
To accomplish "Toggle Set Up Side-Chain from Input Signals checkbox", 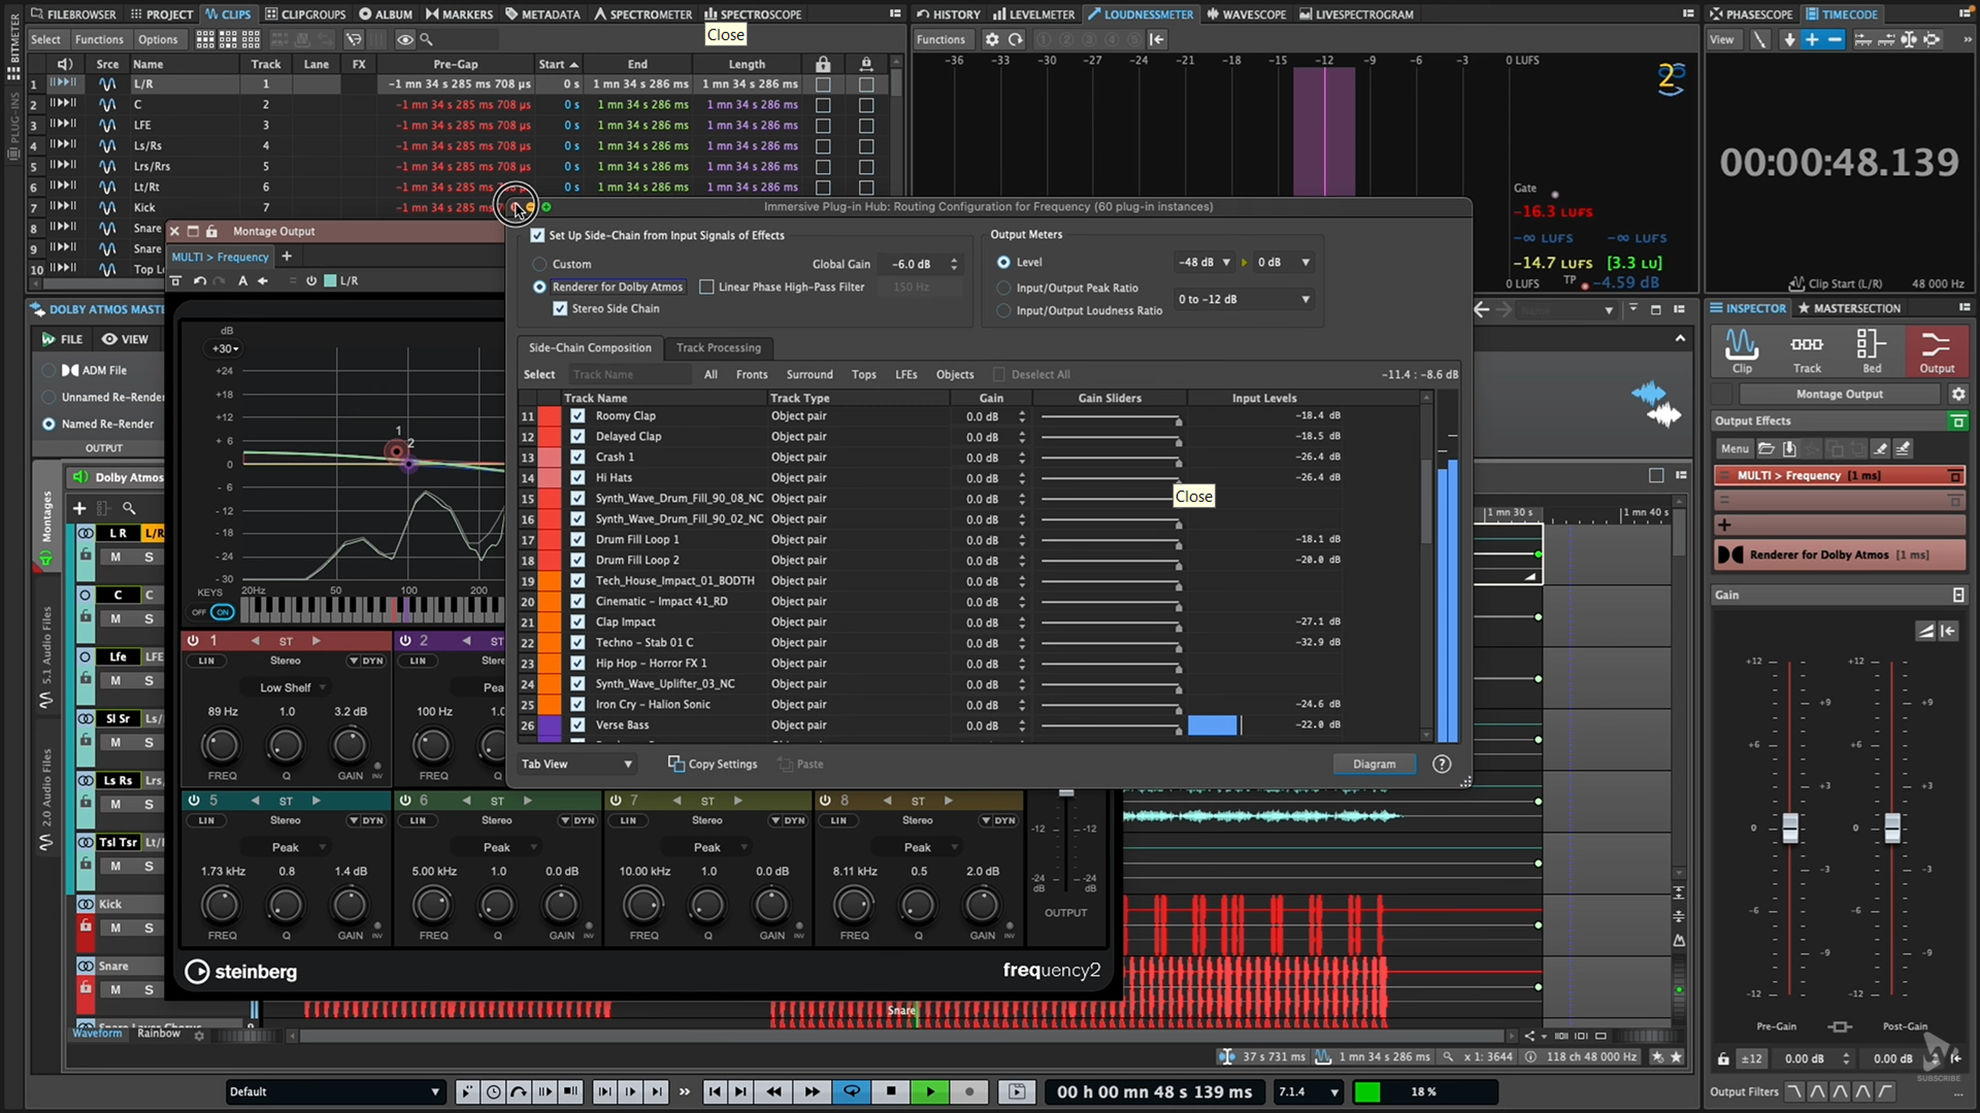I will coord(538,235).
